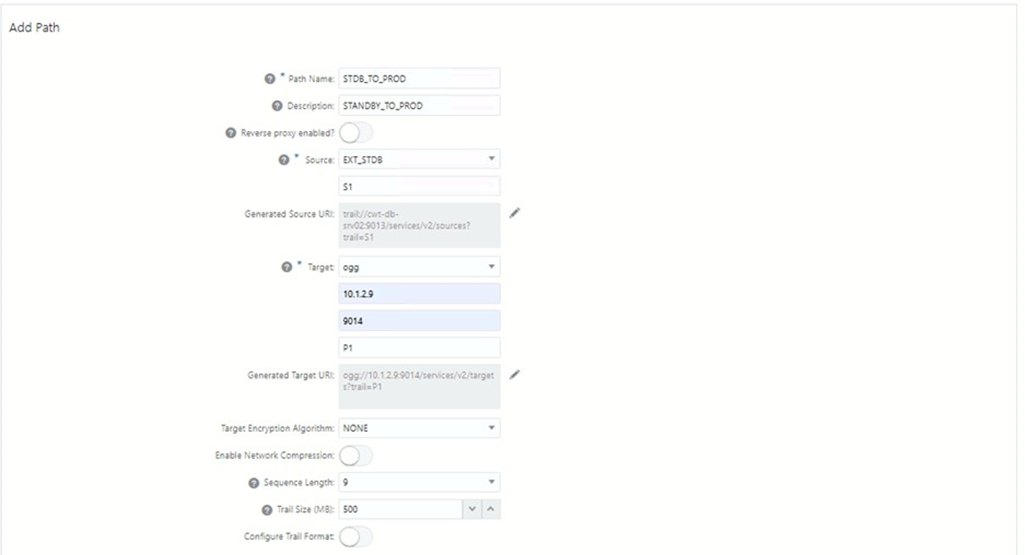Click the Generated Source URI text box
1025x555 pixels.
coord(419,225)
